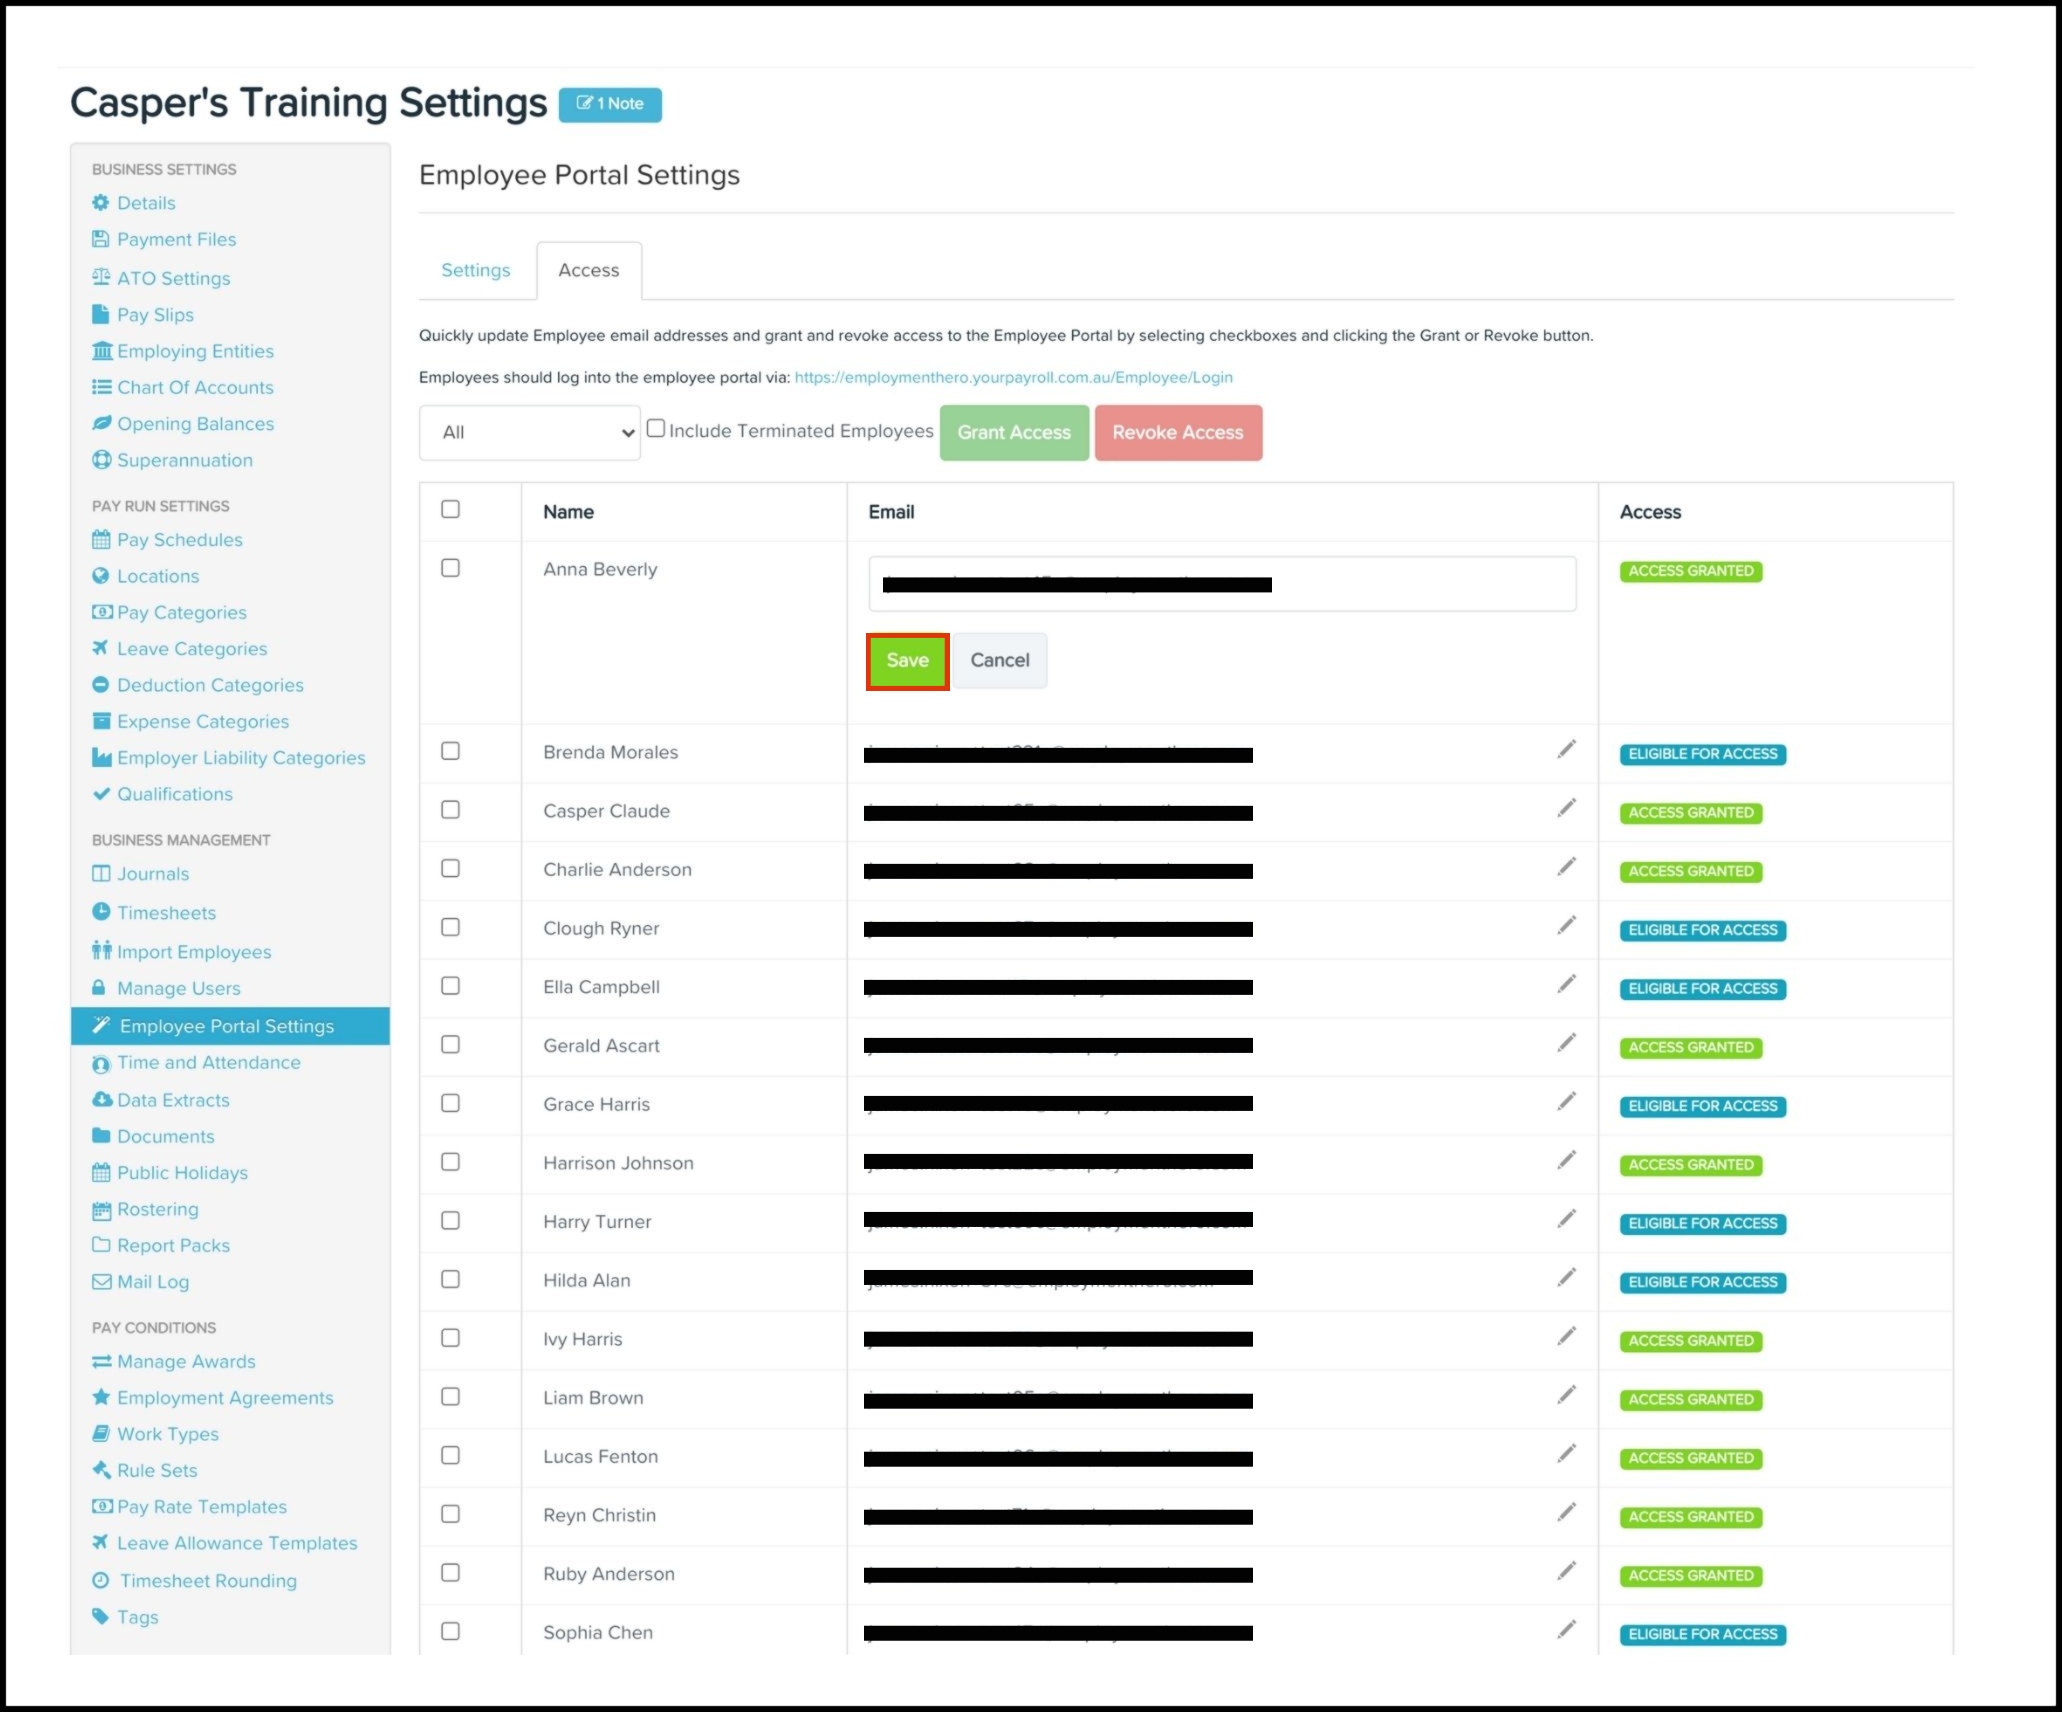The height and width of the screenshot is (1712, 2062).
Task: Click the Revoke Access button
Action: [x=1177, y=432]
